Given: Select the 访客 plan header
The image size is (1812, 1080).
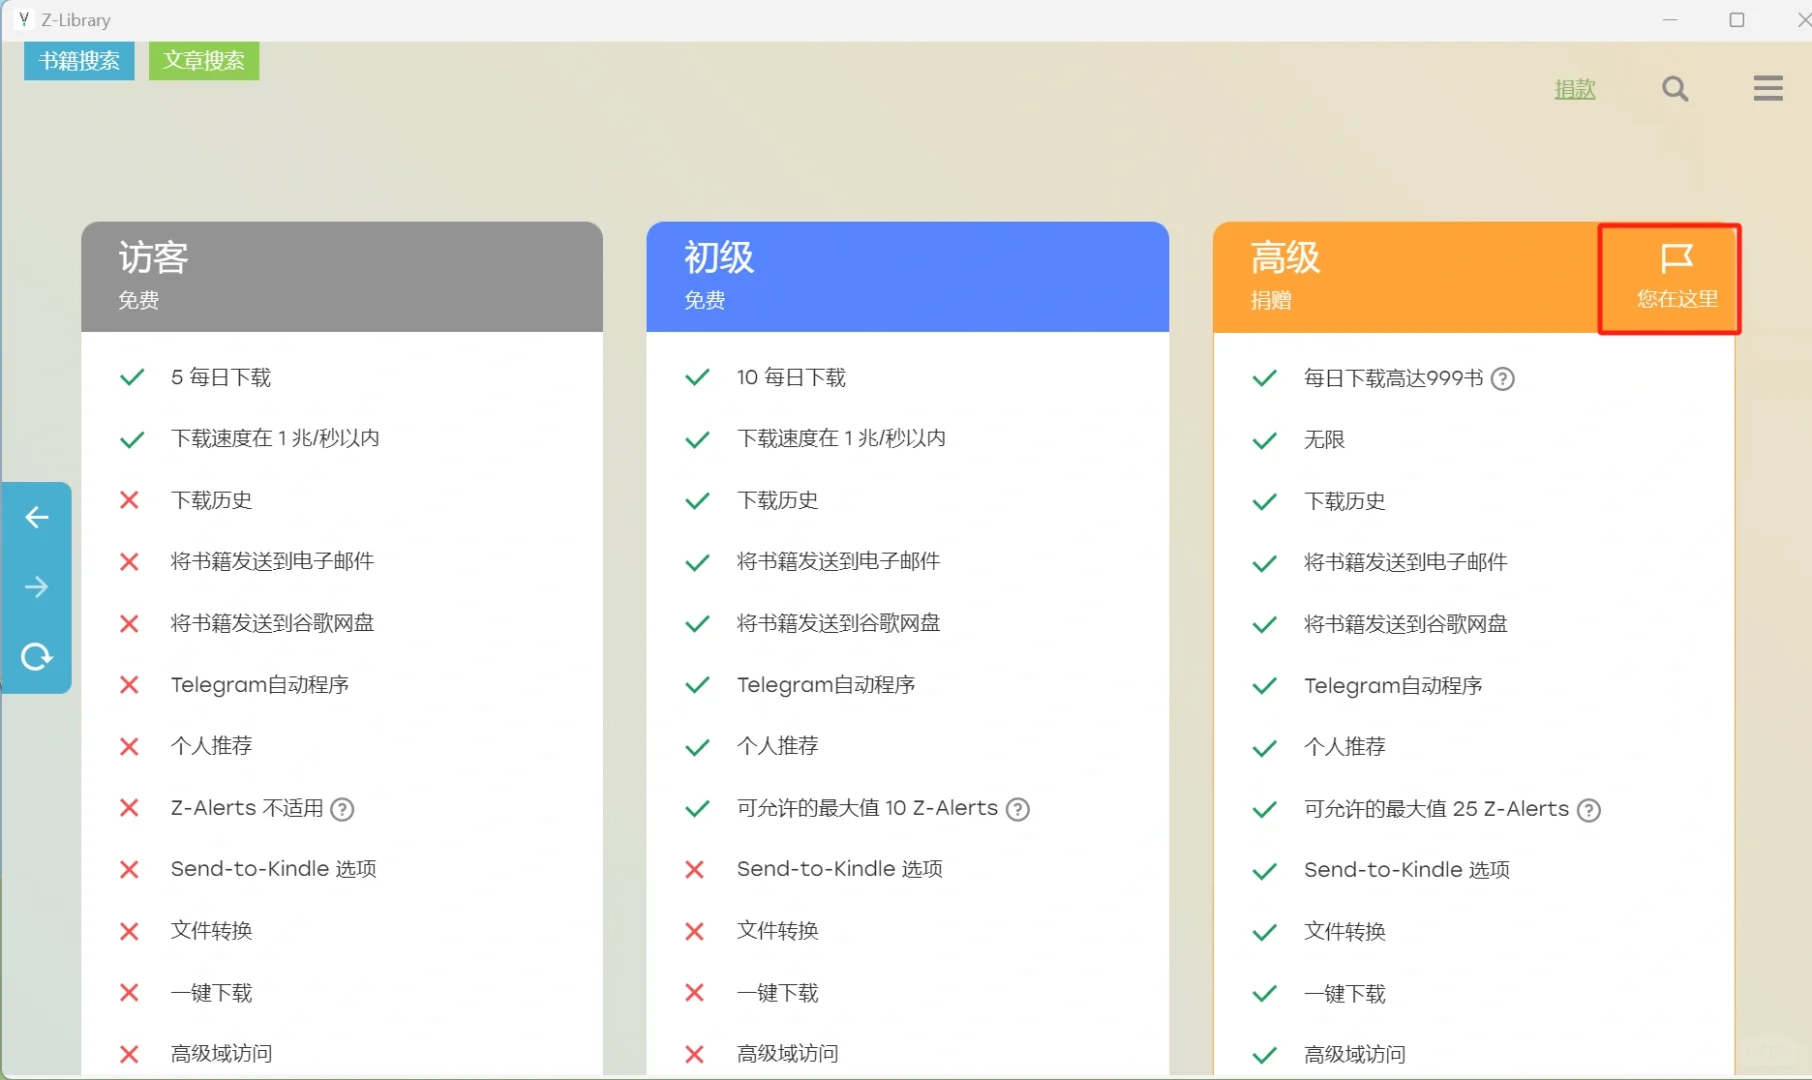Looking at the screenshot, I should [342, 277].
